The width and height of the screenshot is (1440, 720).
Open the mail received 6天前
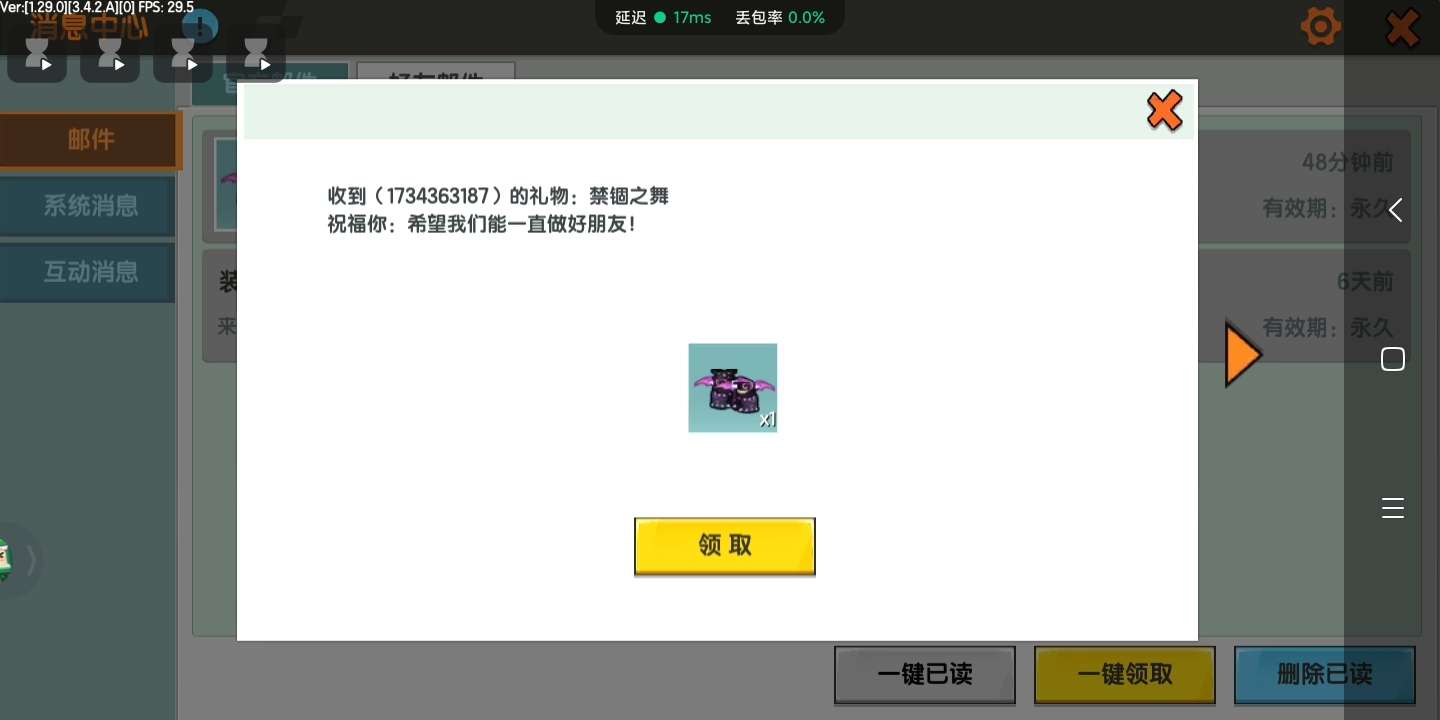coord(1300,305)
